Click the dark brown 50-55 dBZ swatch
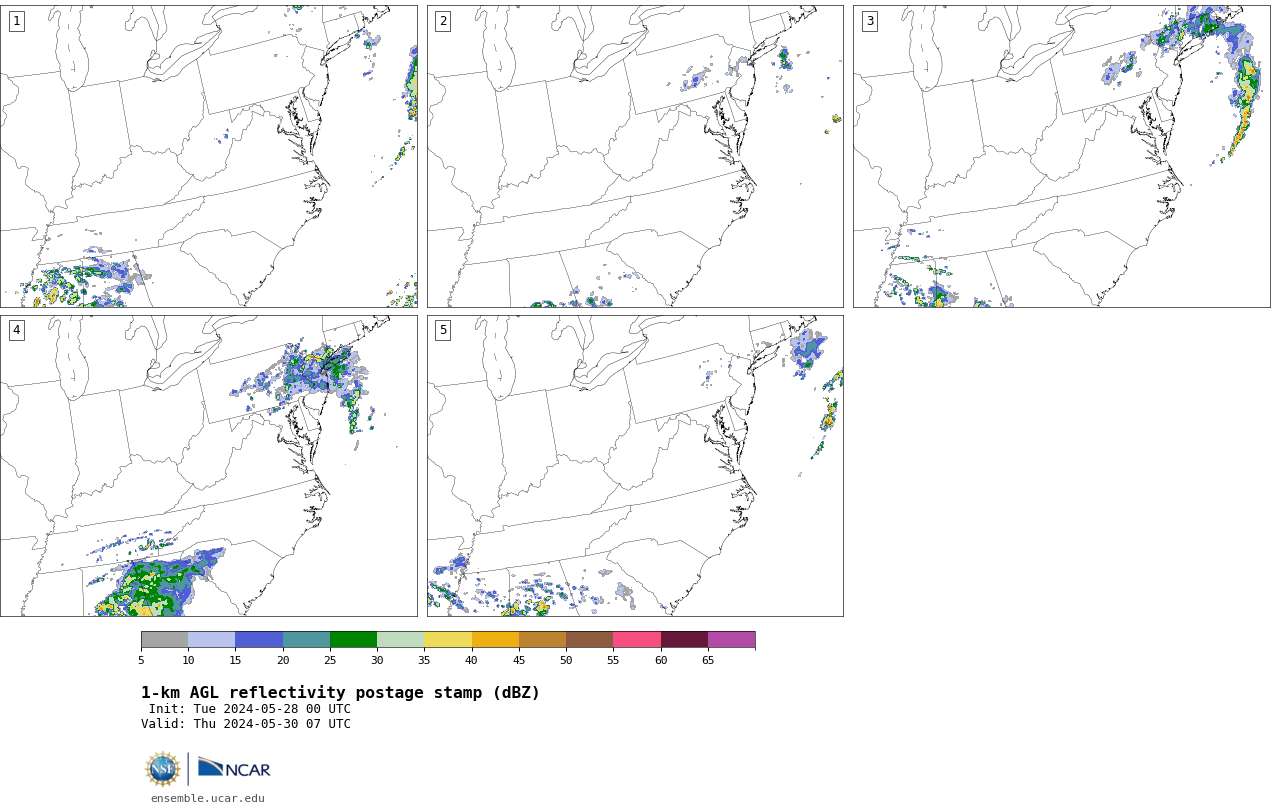 click(589, 640)
